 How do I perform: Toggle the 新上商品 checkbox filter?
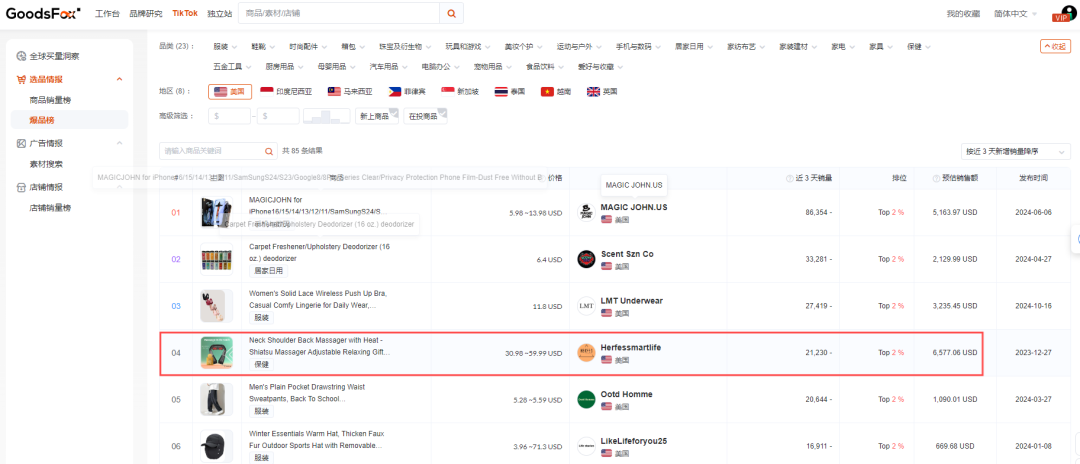click(377, 116)
